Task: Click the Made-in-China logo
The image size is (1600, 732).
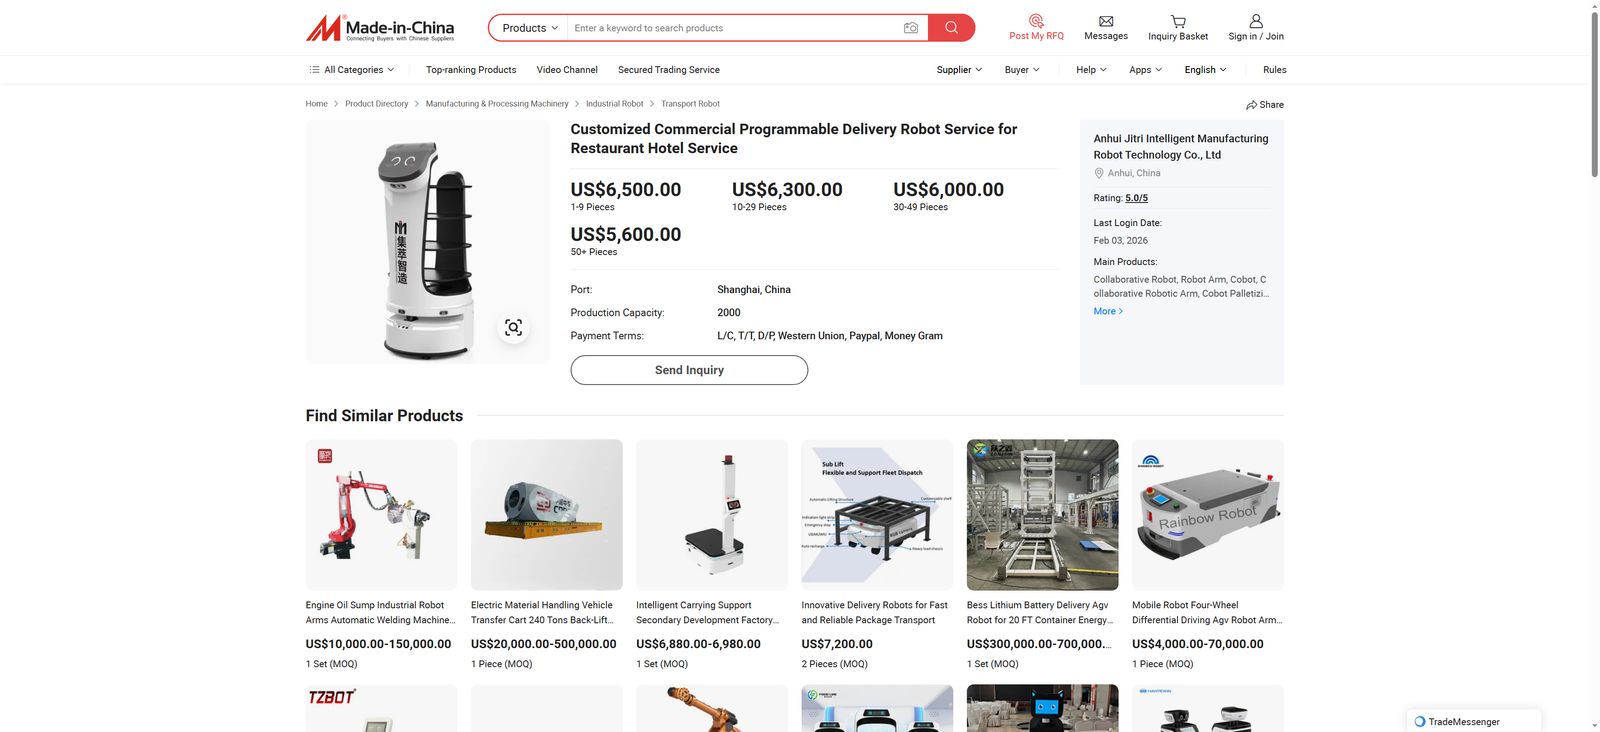Action: tap(380, 28)
